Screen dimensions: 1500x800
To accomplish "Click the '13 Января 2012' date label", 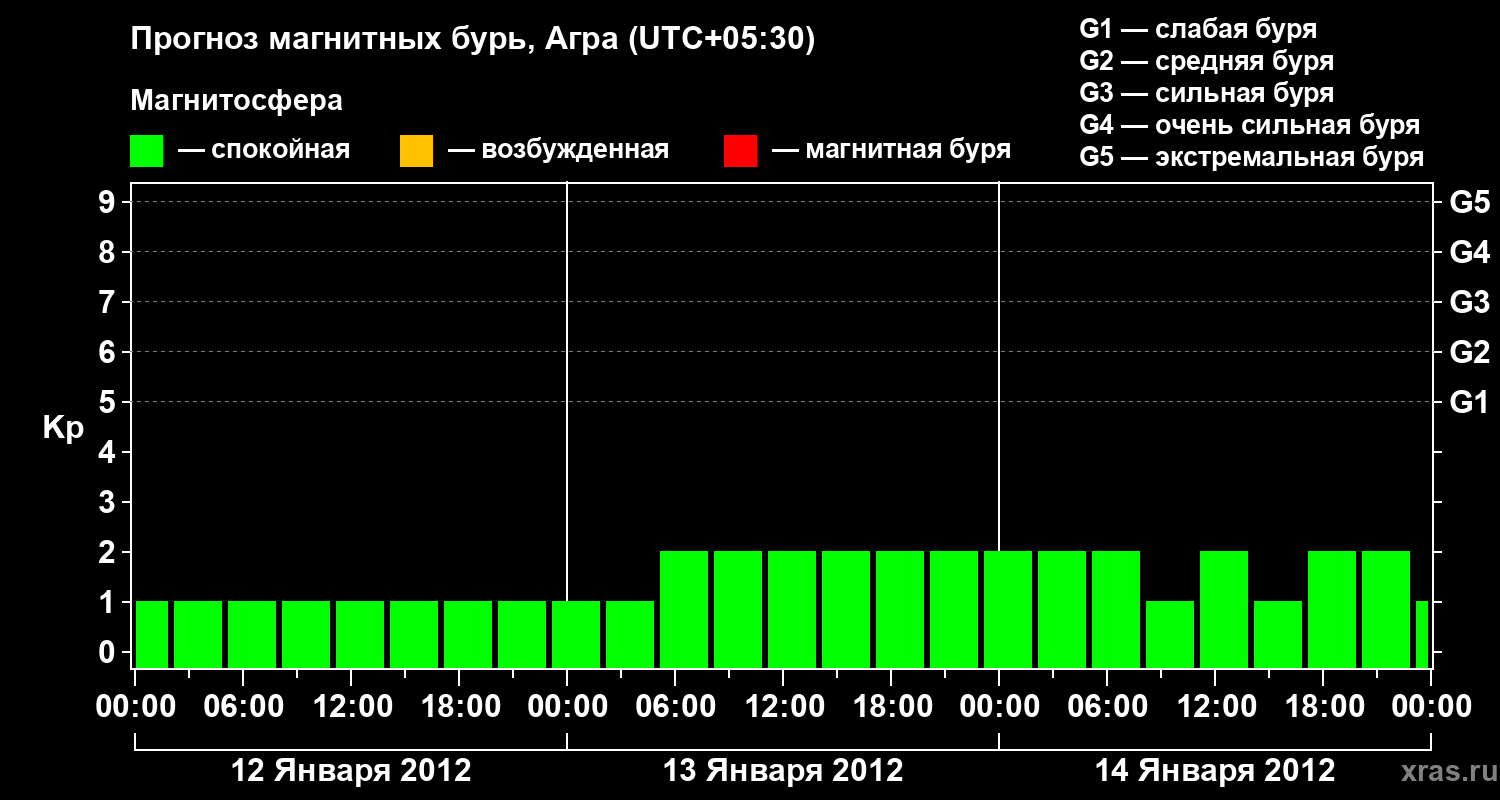I will (x=783, y=771).
